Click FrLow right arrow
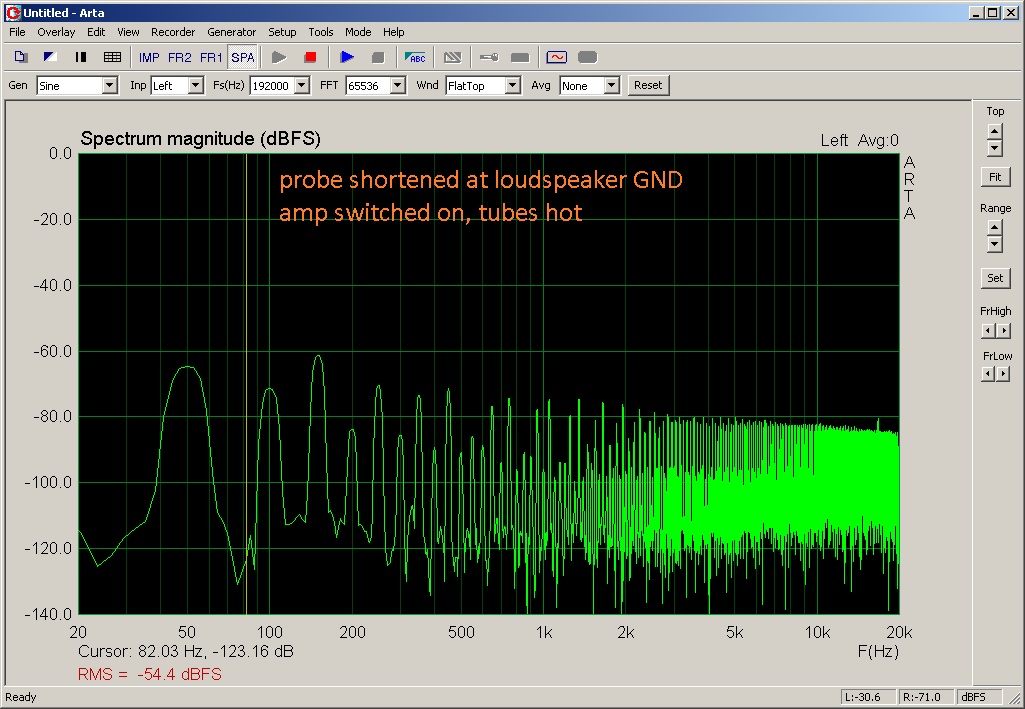The height and width of the screenshot is (709, 1025). [x=1003, y=374]
